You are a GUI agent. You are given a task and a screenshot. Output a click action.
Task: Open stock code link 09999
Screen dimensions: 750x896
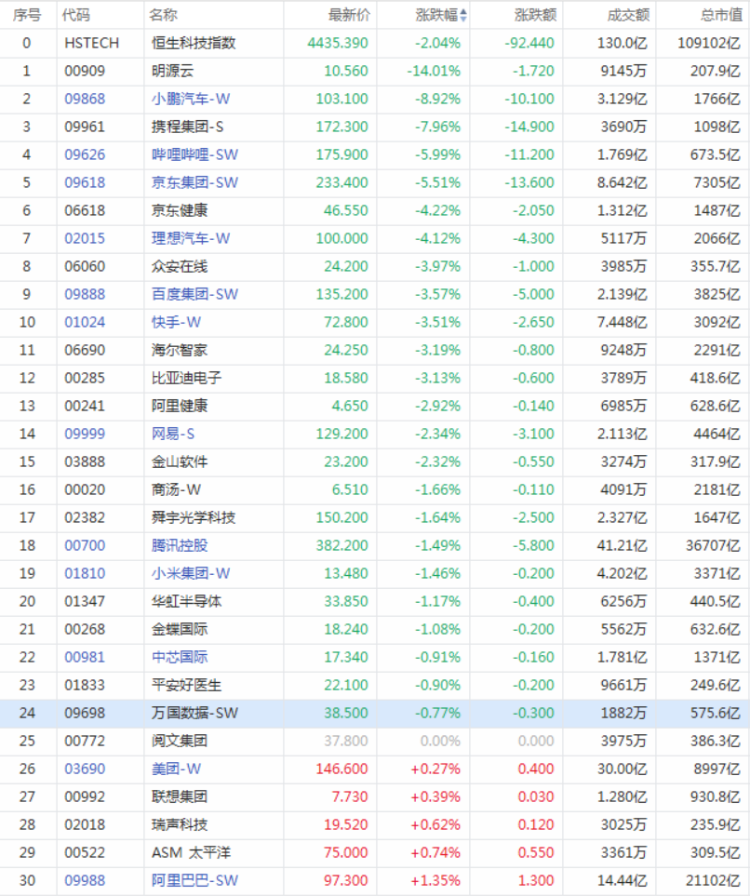point(85,434)
